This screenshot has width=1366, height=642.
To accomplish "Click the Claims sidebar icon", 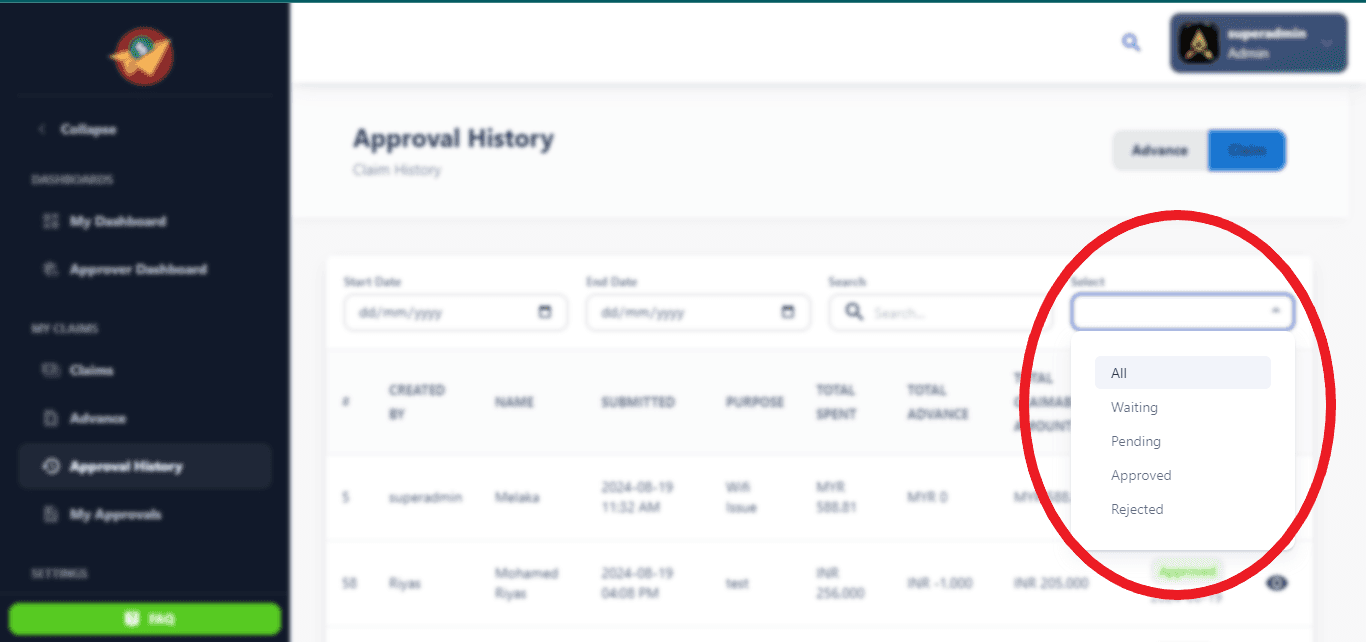I will pyautogui.click(x=51, y=370).
